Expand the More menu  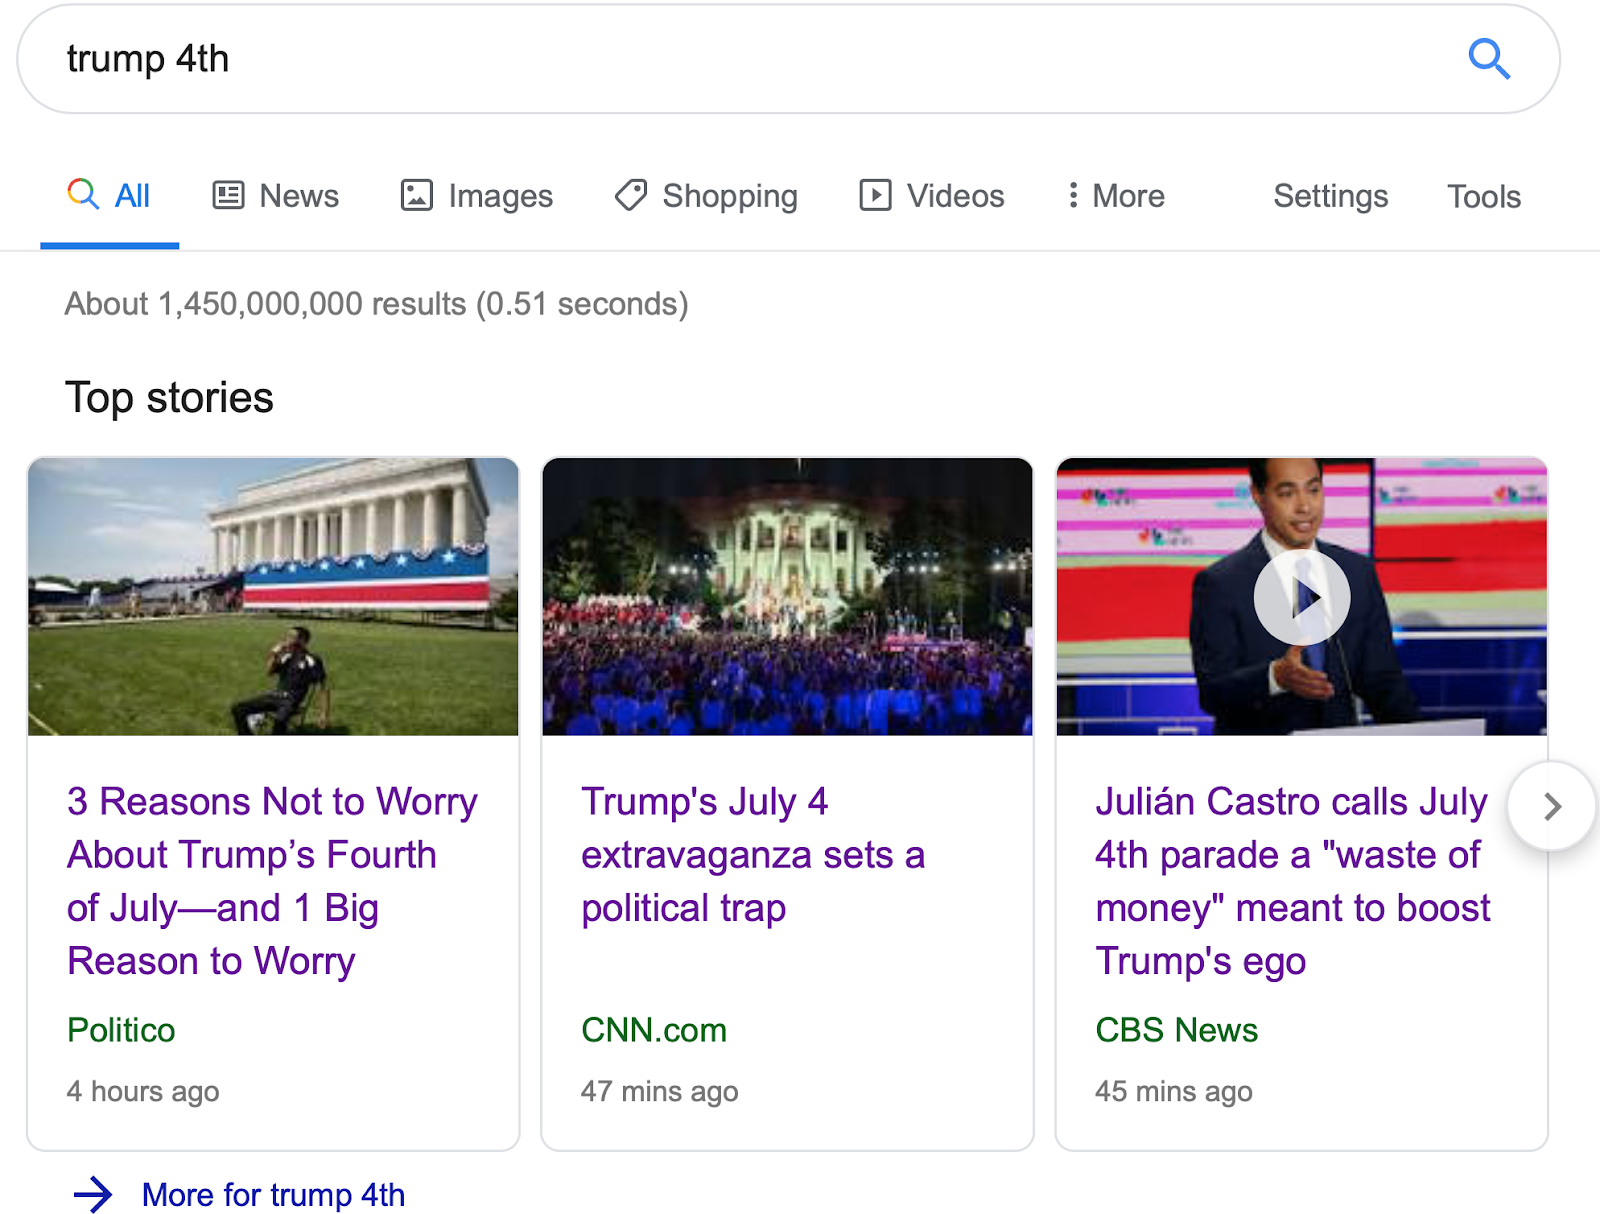click(1115, 196)
